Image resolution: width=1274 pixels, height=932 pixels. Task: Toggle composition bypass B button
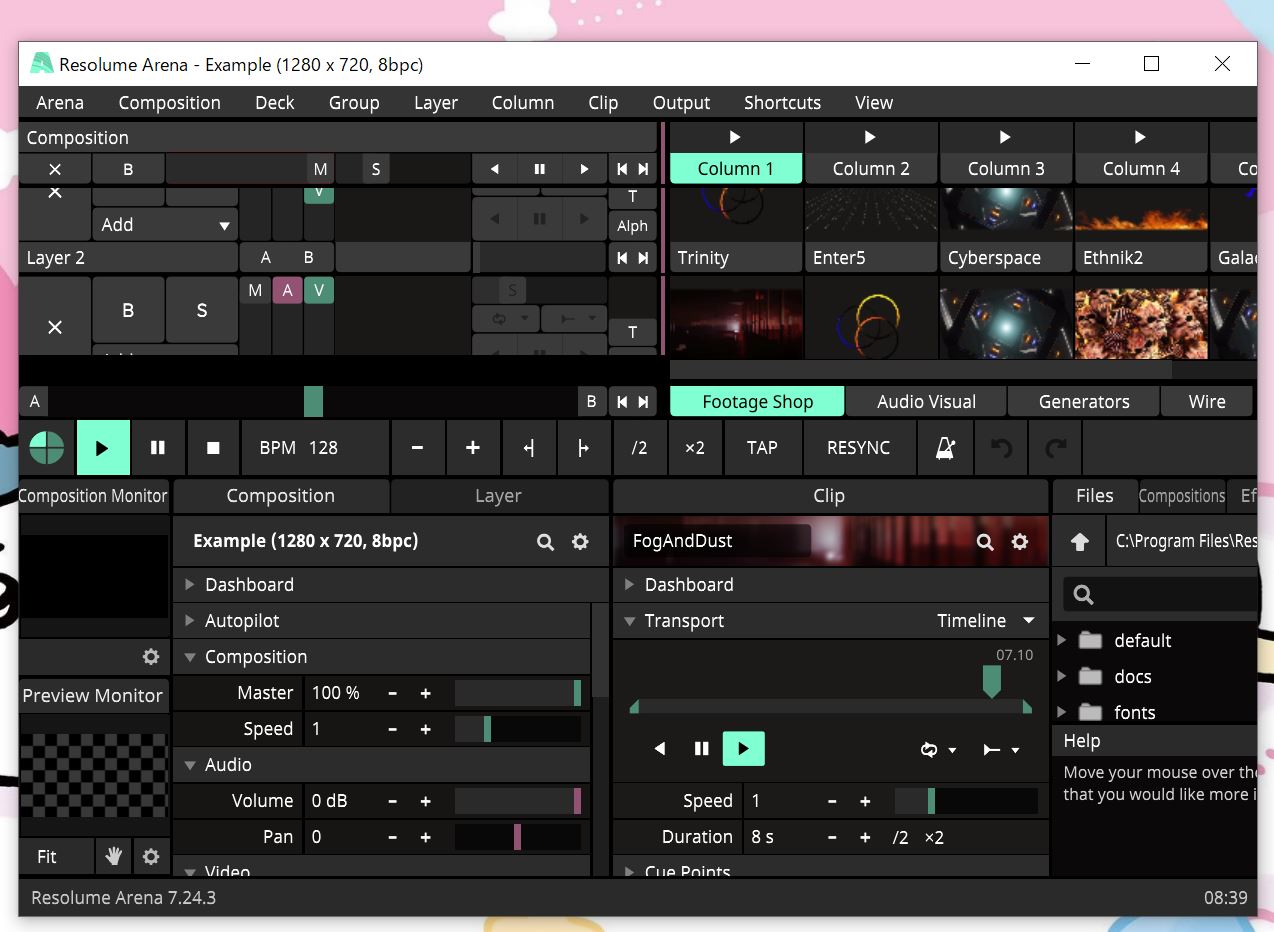pos(128,170)
